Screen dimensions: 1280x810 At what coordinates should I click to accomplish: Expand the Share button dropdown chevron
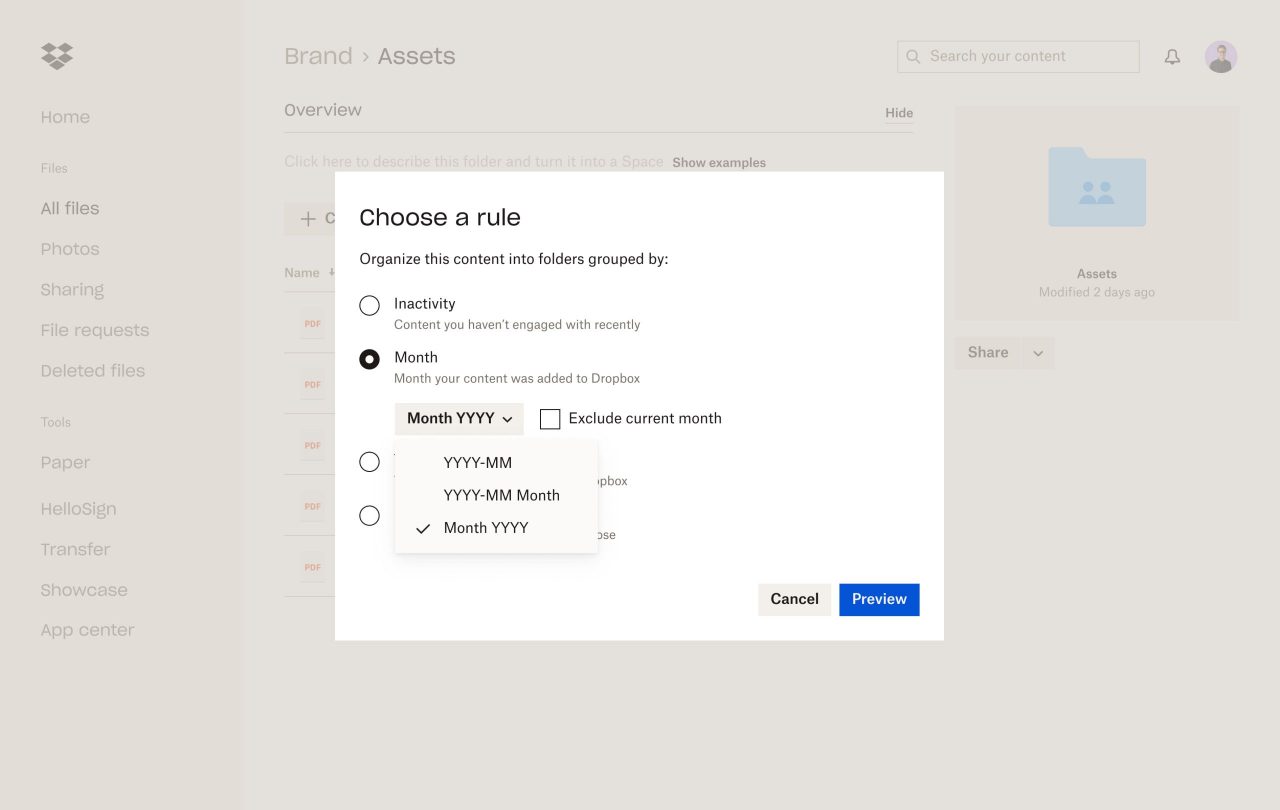click(x=1038, y=352)
